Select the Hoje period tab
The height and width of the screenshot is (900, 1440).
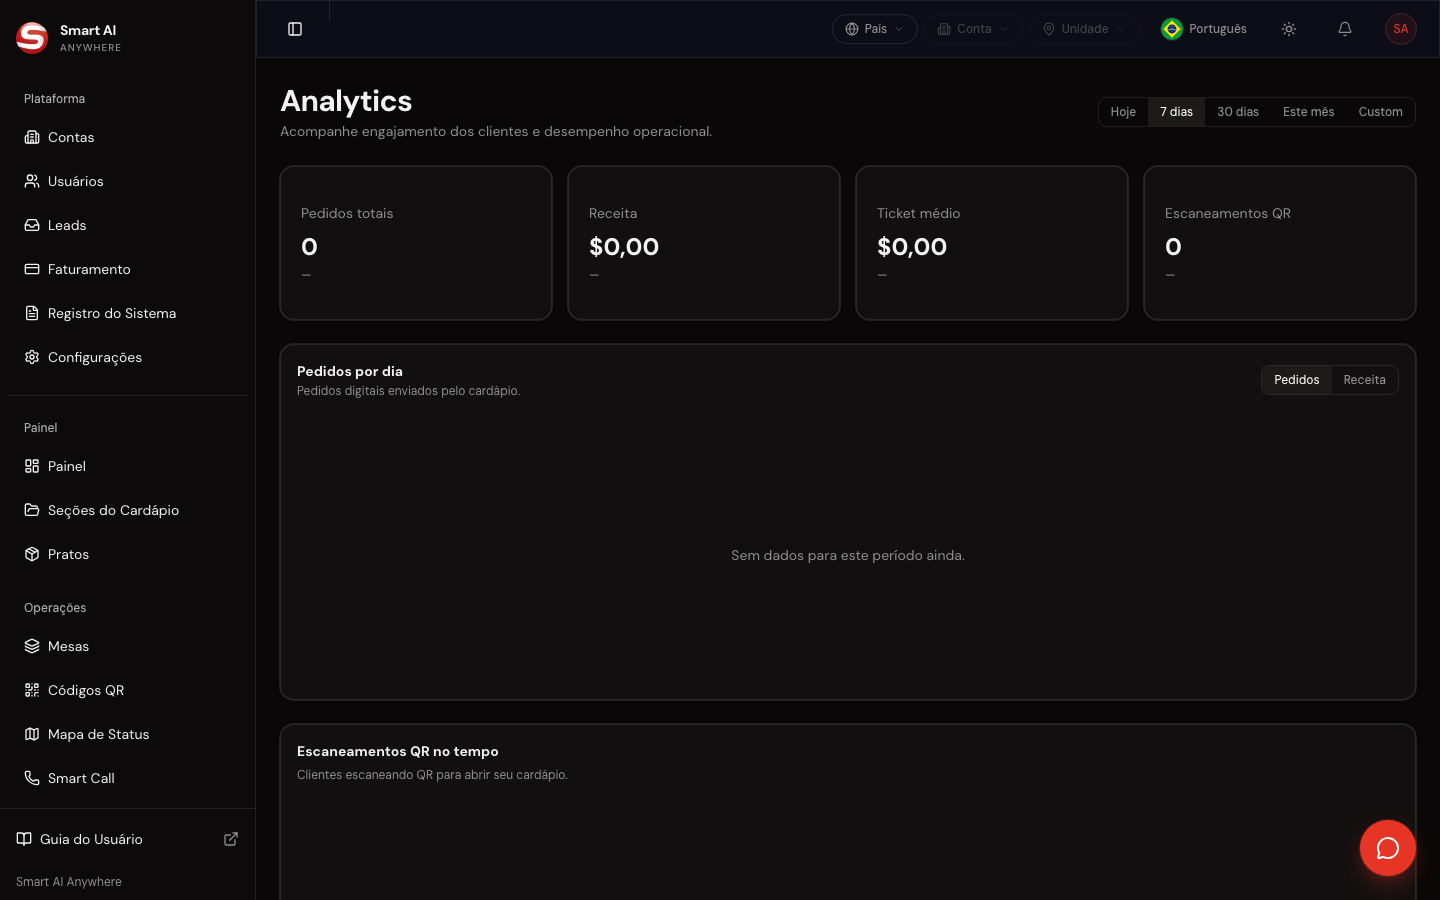[1123, 112]
